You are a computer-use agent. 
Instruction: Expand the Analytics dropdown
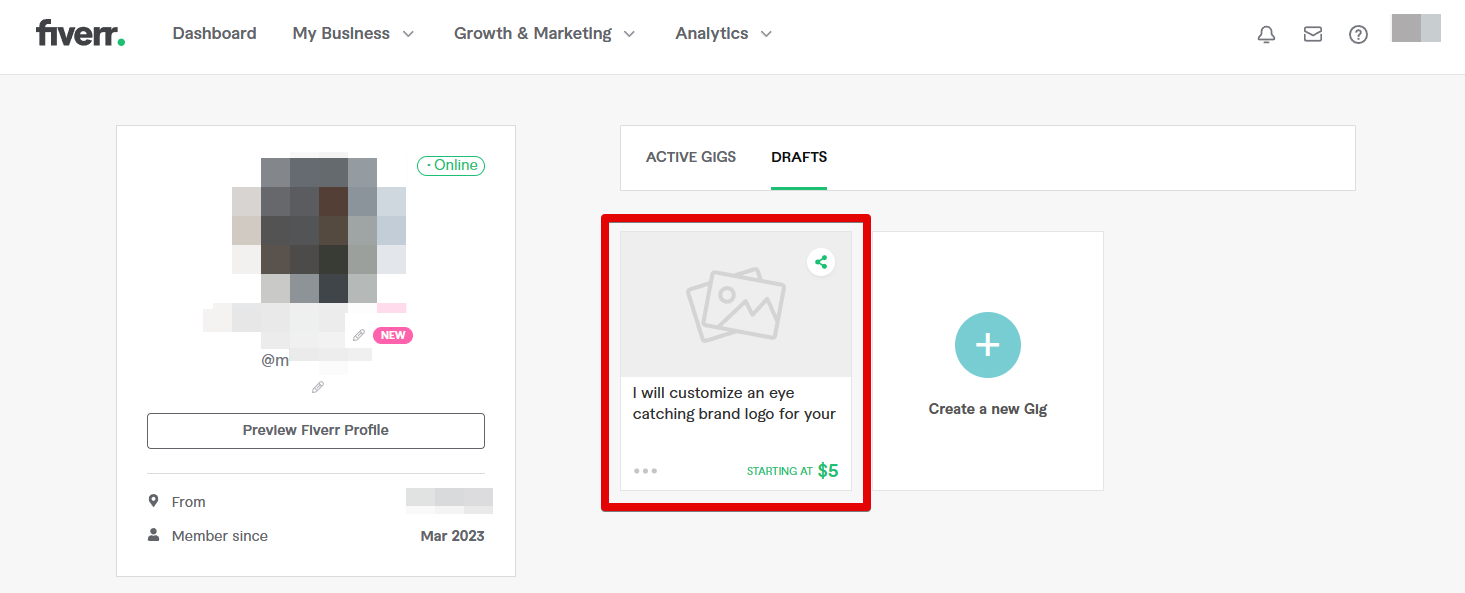click(x=724, y=34)
